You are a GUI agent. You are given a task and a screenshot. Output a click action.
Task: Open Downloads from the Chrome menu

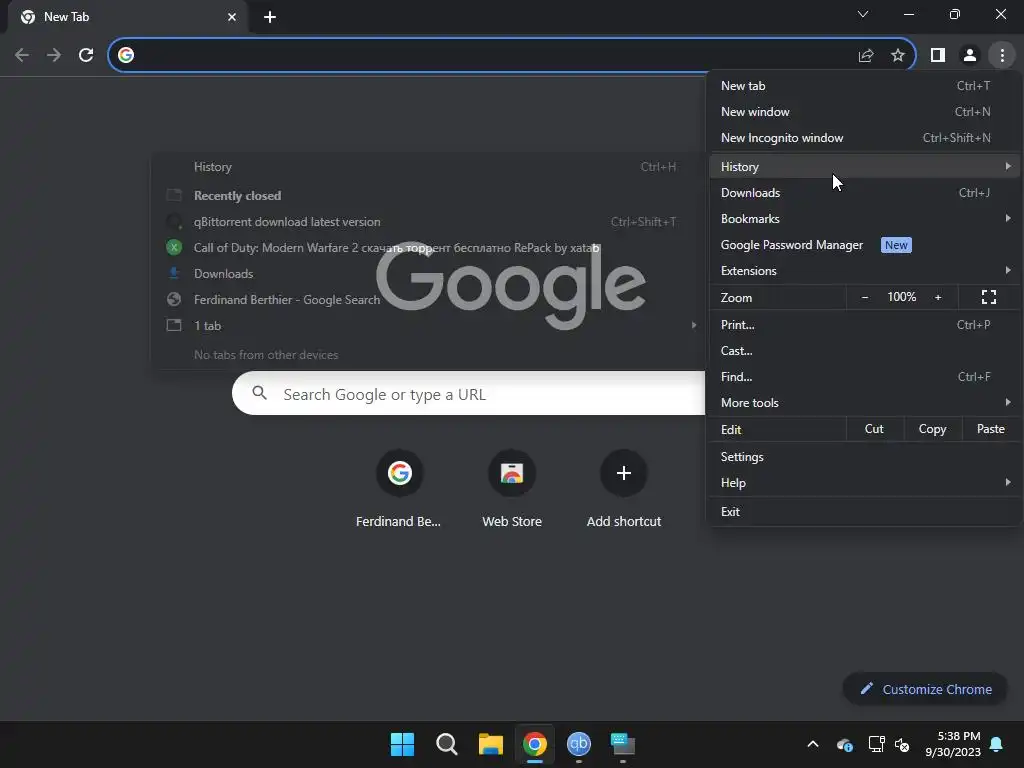[864, 193]
